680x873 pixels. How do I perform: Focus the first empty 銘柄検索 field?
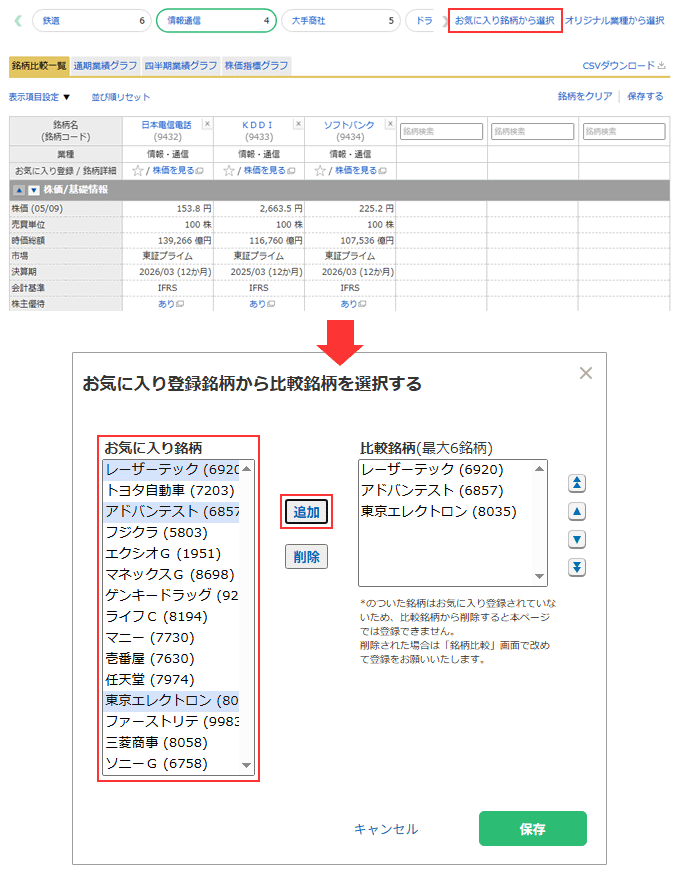(x=441, y=131)
